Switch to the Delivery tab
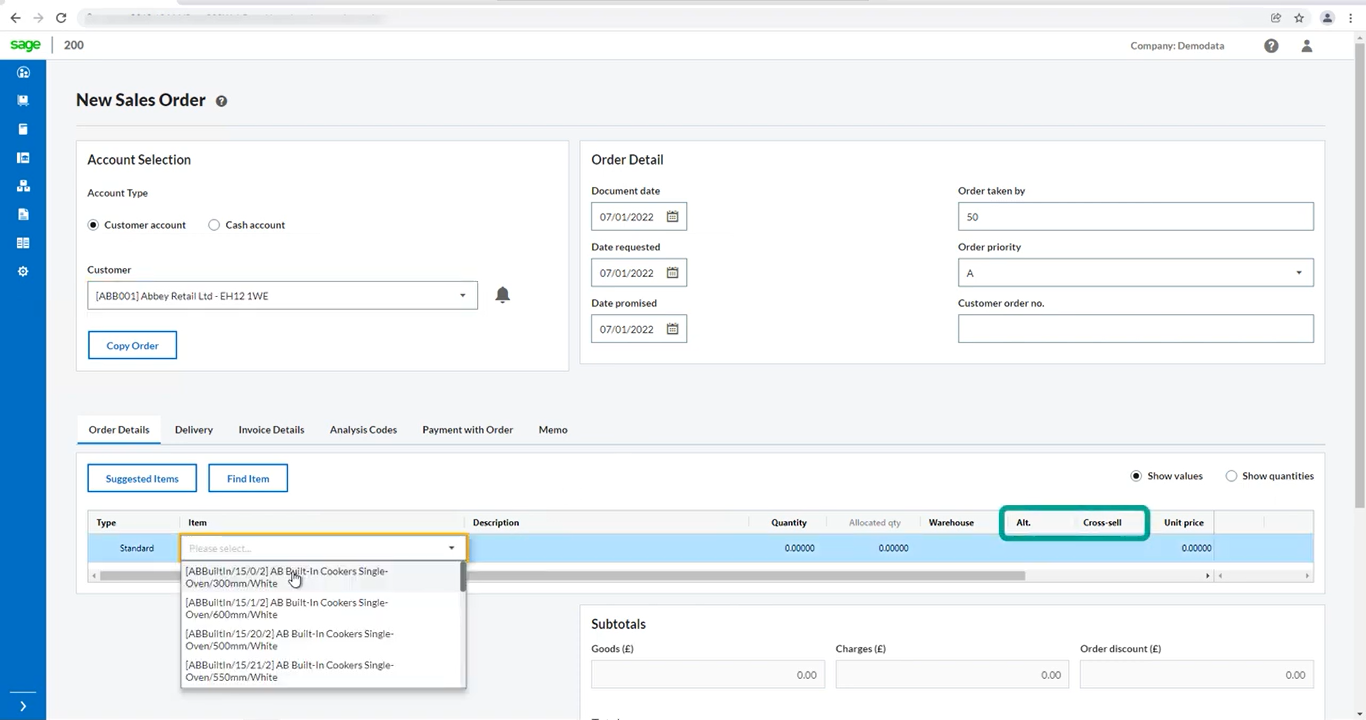 (193, 429)
